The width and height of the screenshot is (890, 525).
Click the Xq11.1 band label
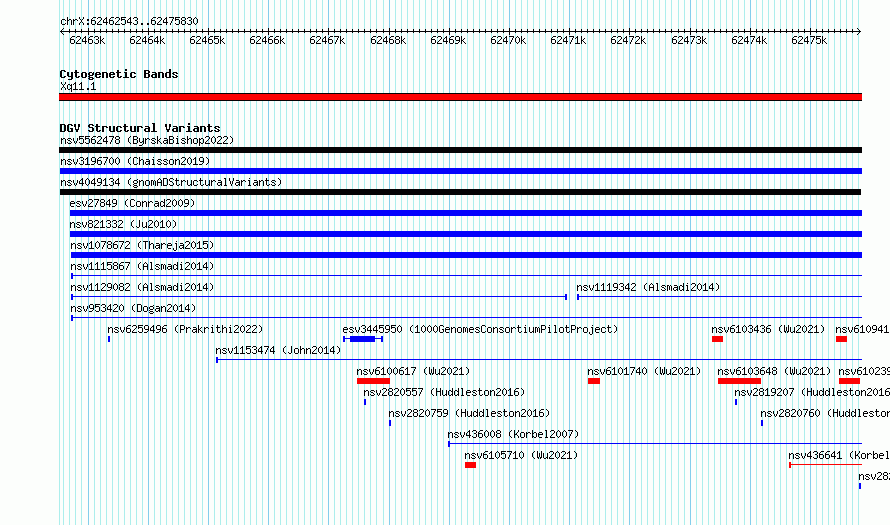(78, 86)
